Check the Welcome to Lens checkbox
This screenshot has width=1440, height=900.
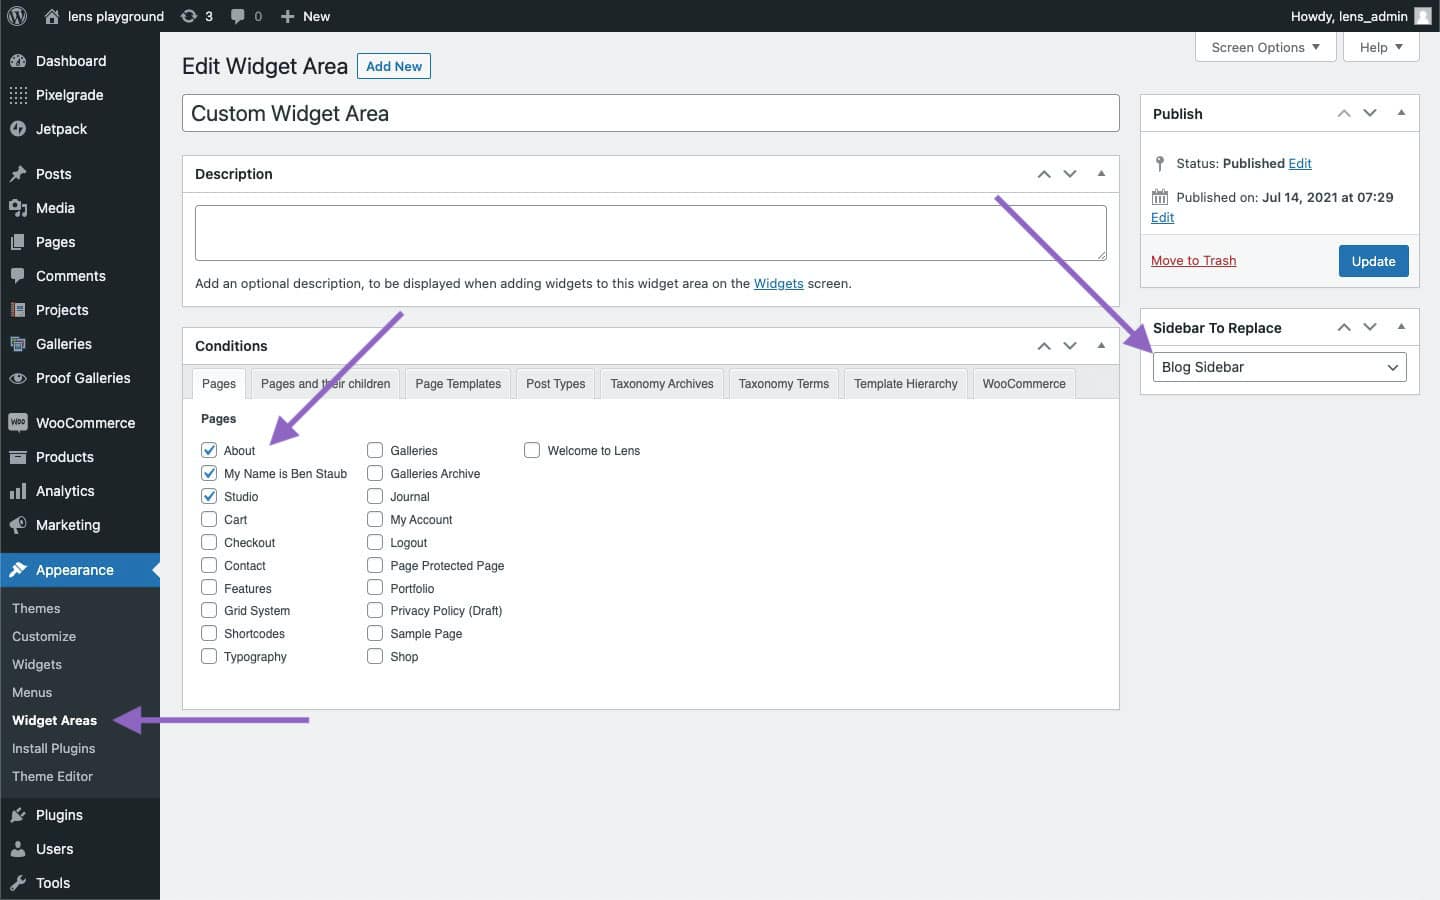[532, 450]
